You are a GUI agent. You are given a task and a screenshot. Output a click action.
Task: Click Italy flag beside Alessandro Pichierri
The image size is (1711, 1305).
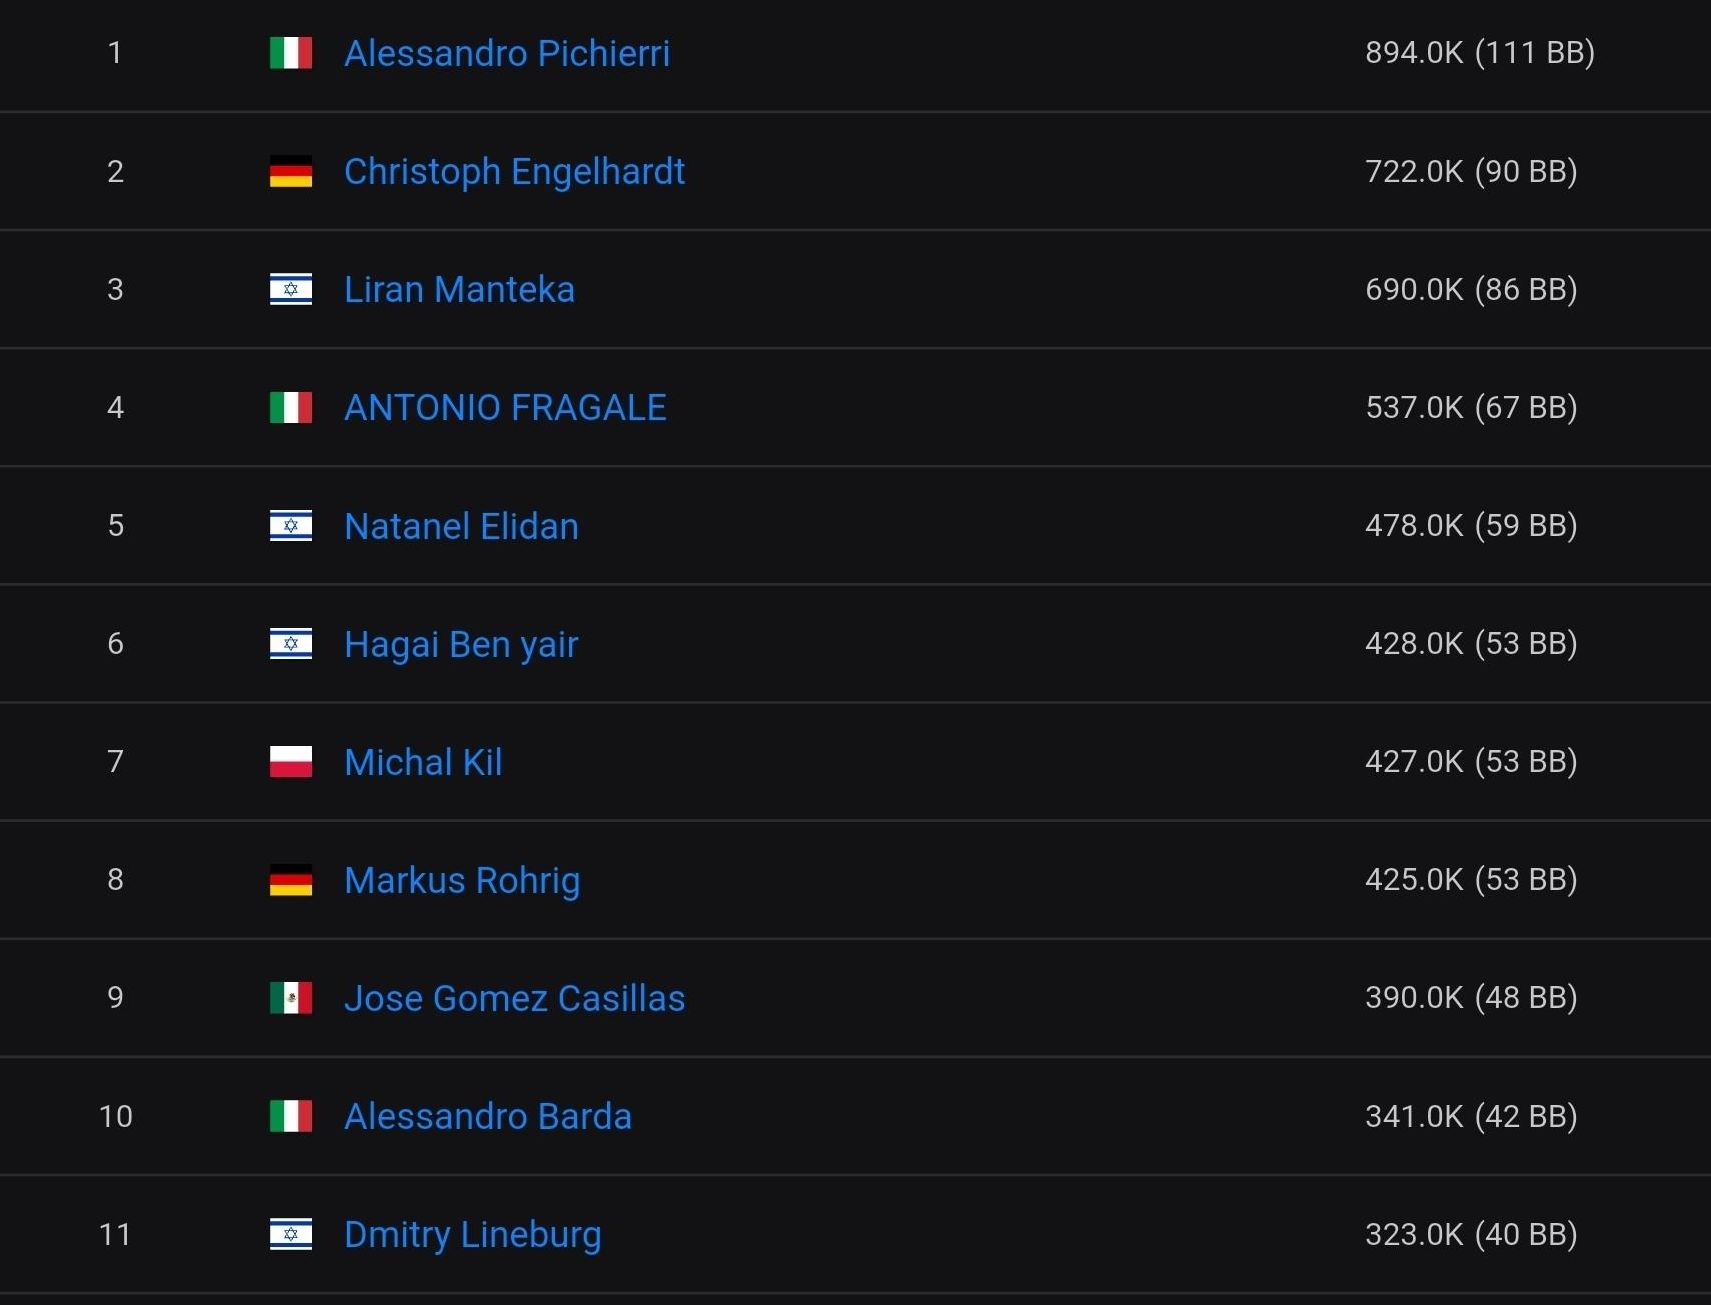tap(291, 53)
